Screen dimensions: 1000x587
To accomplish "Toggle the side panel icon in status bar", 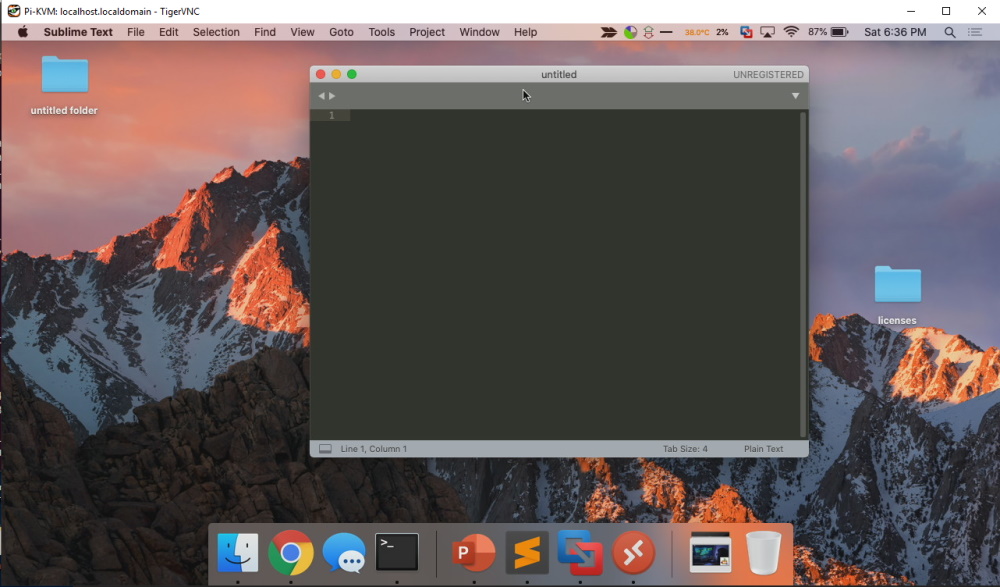I will tap(325, 449).
